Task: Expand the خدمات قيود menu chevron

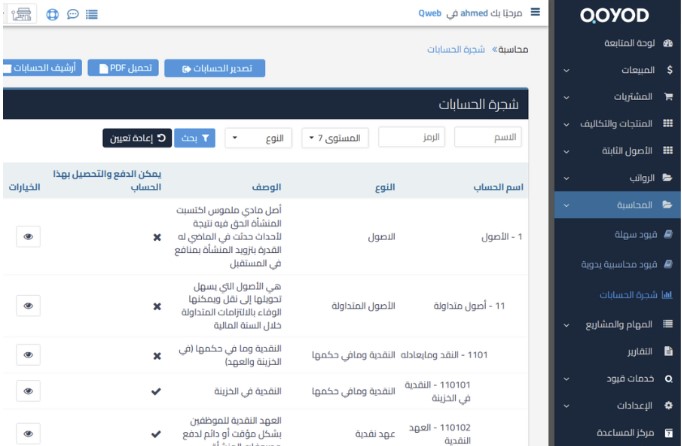Action: [x=566, y=379]
